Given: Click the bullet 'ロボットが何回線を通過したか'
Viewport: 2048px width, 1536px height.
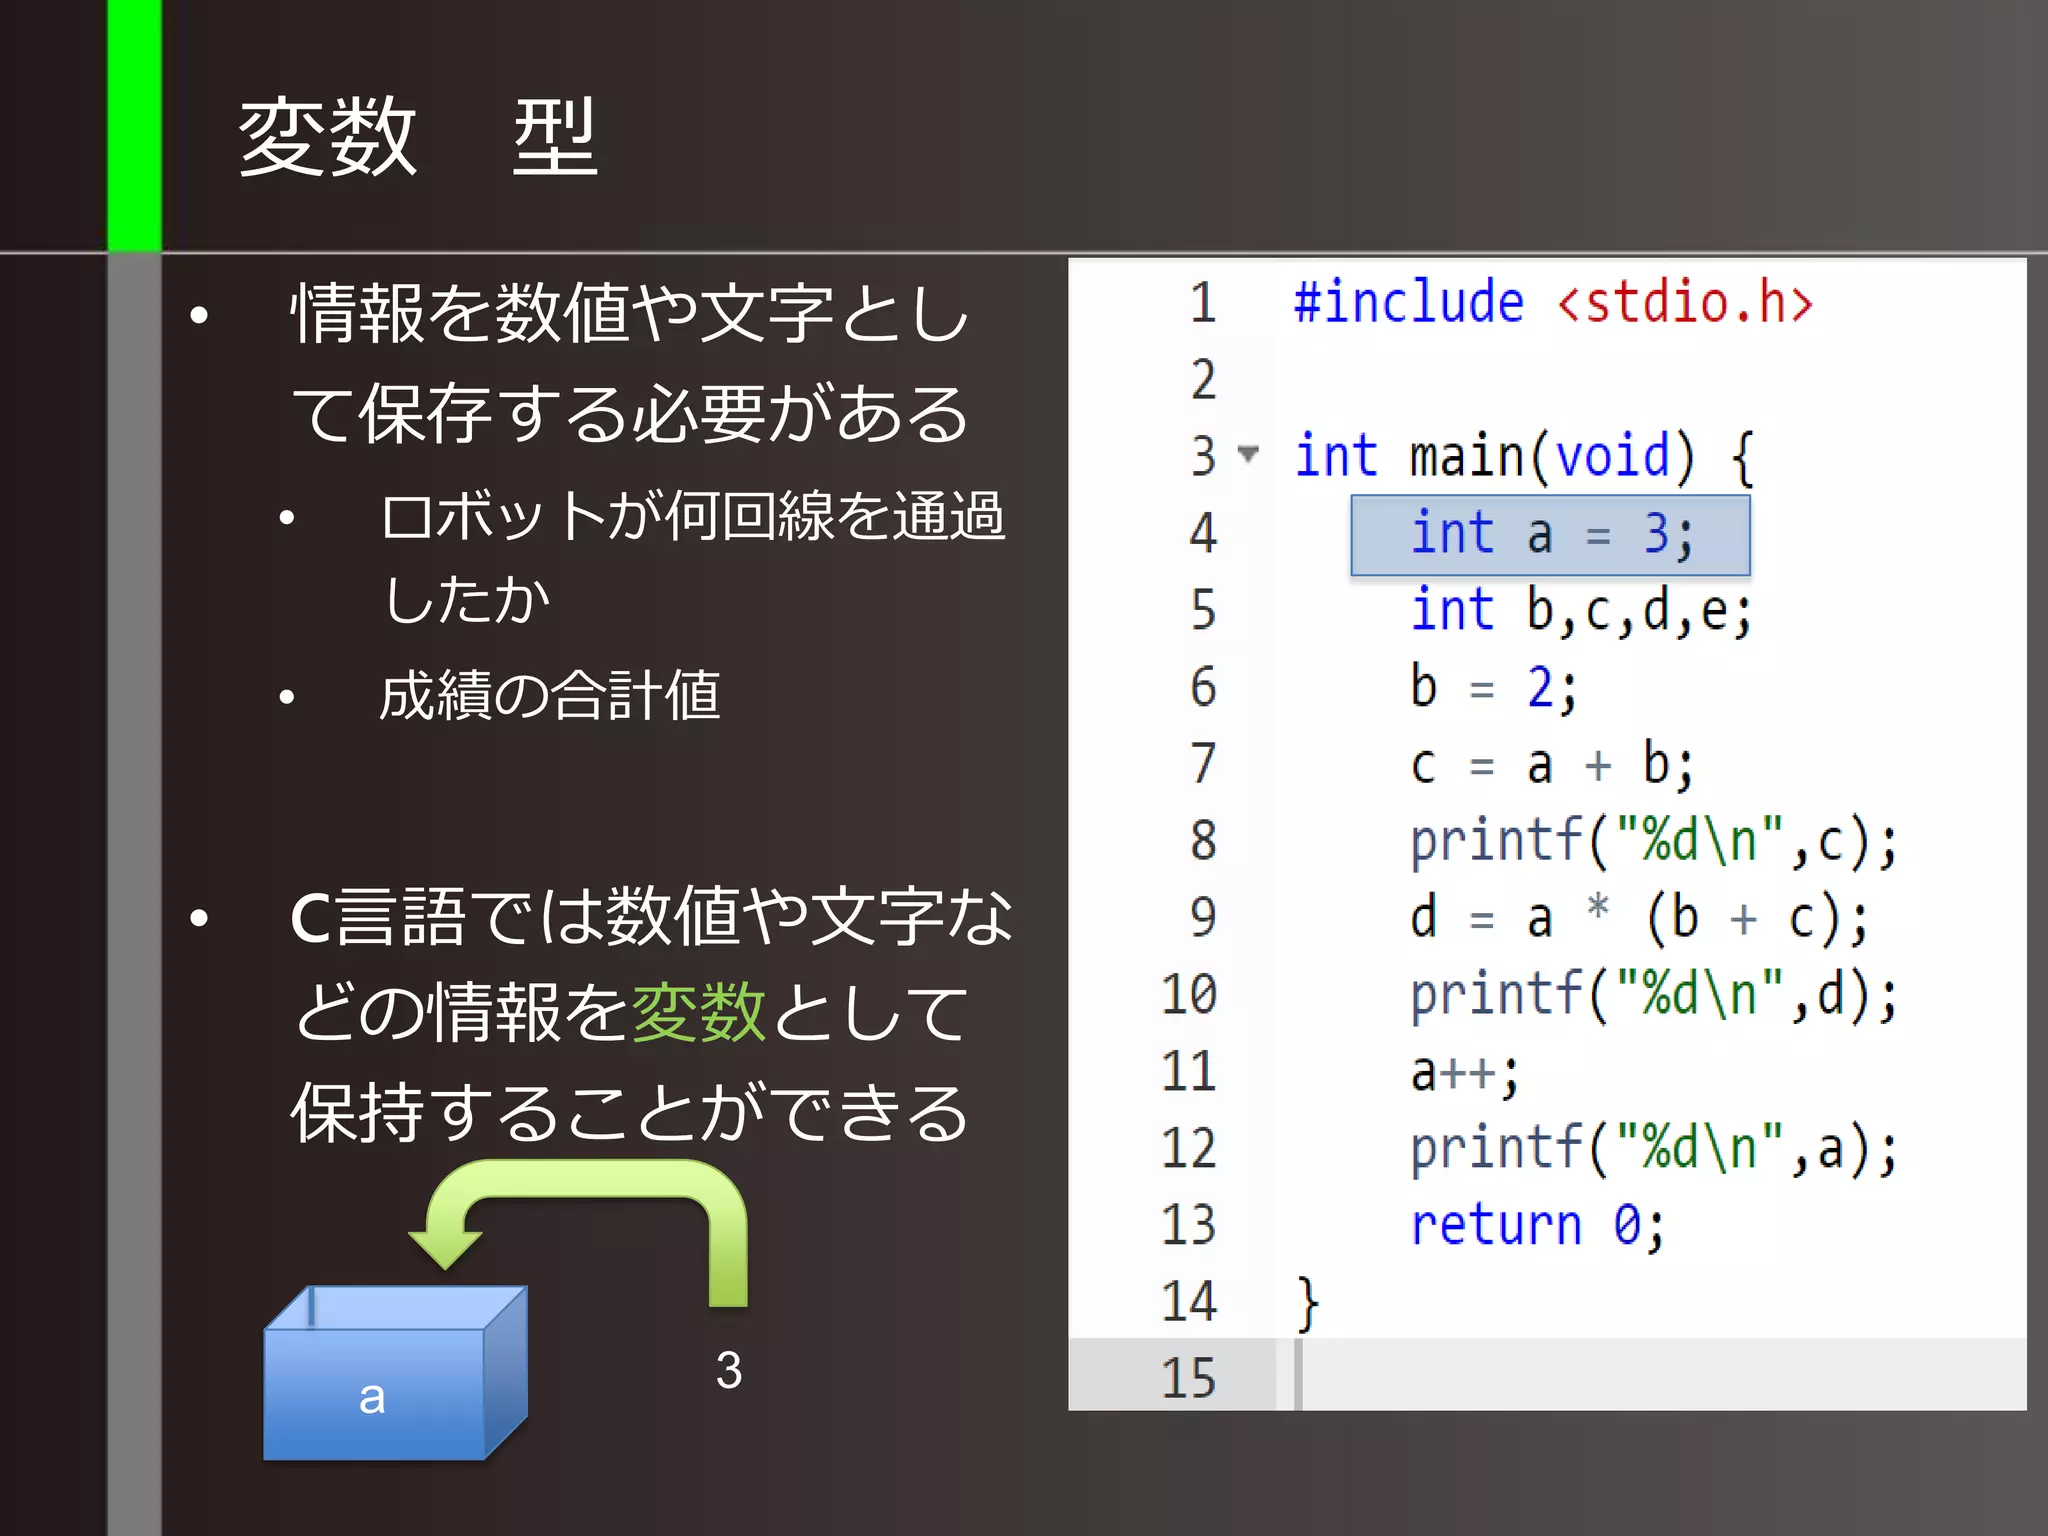Looking at the screenshot, I should coord(693,556).
